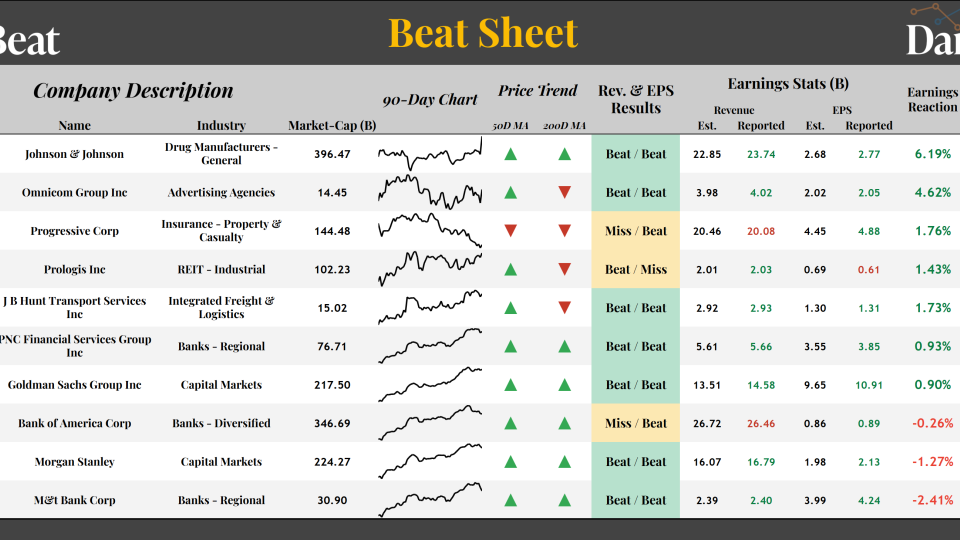
Task: Open Johnson & Johnson's 90-day sparkline chart
Action: coord(430,154)
